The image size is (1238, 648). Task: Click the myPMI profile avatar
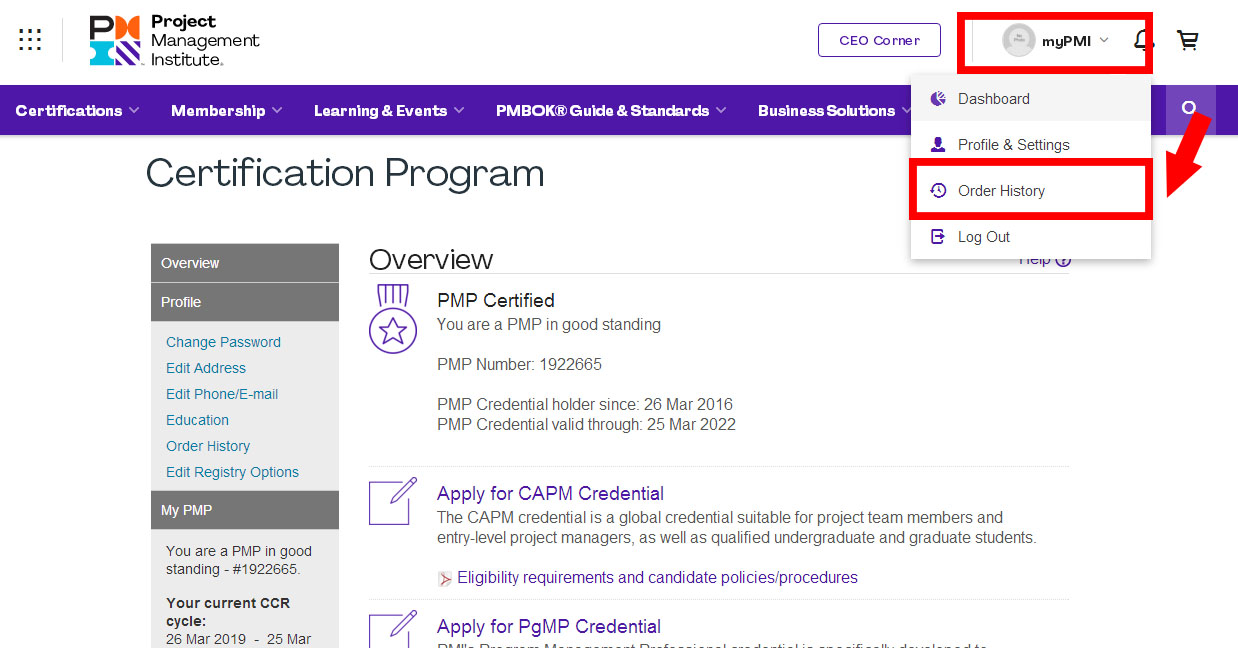click(x=1018, y=41)
